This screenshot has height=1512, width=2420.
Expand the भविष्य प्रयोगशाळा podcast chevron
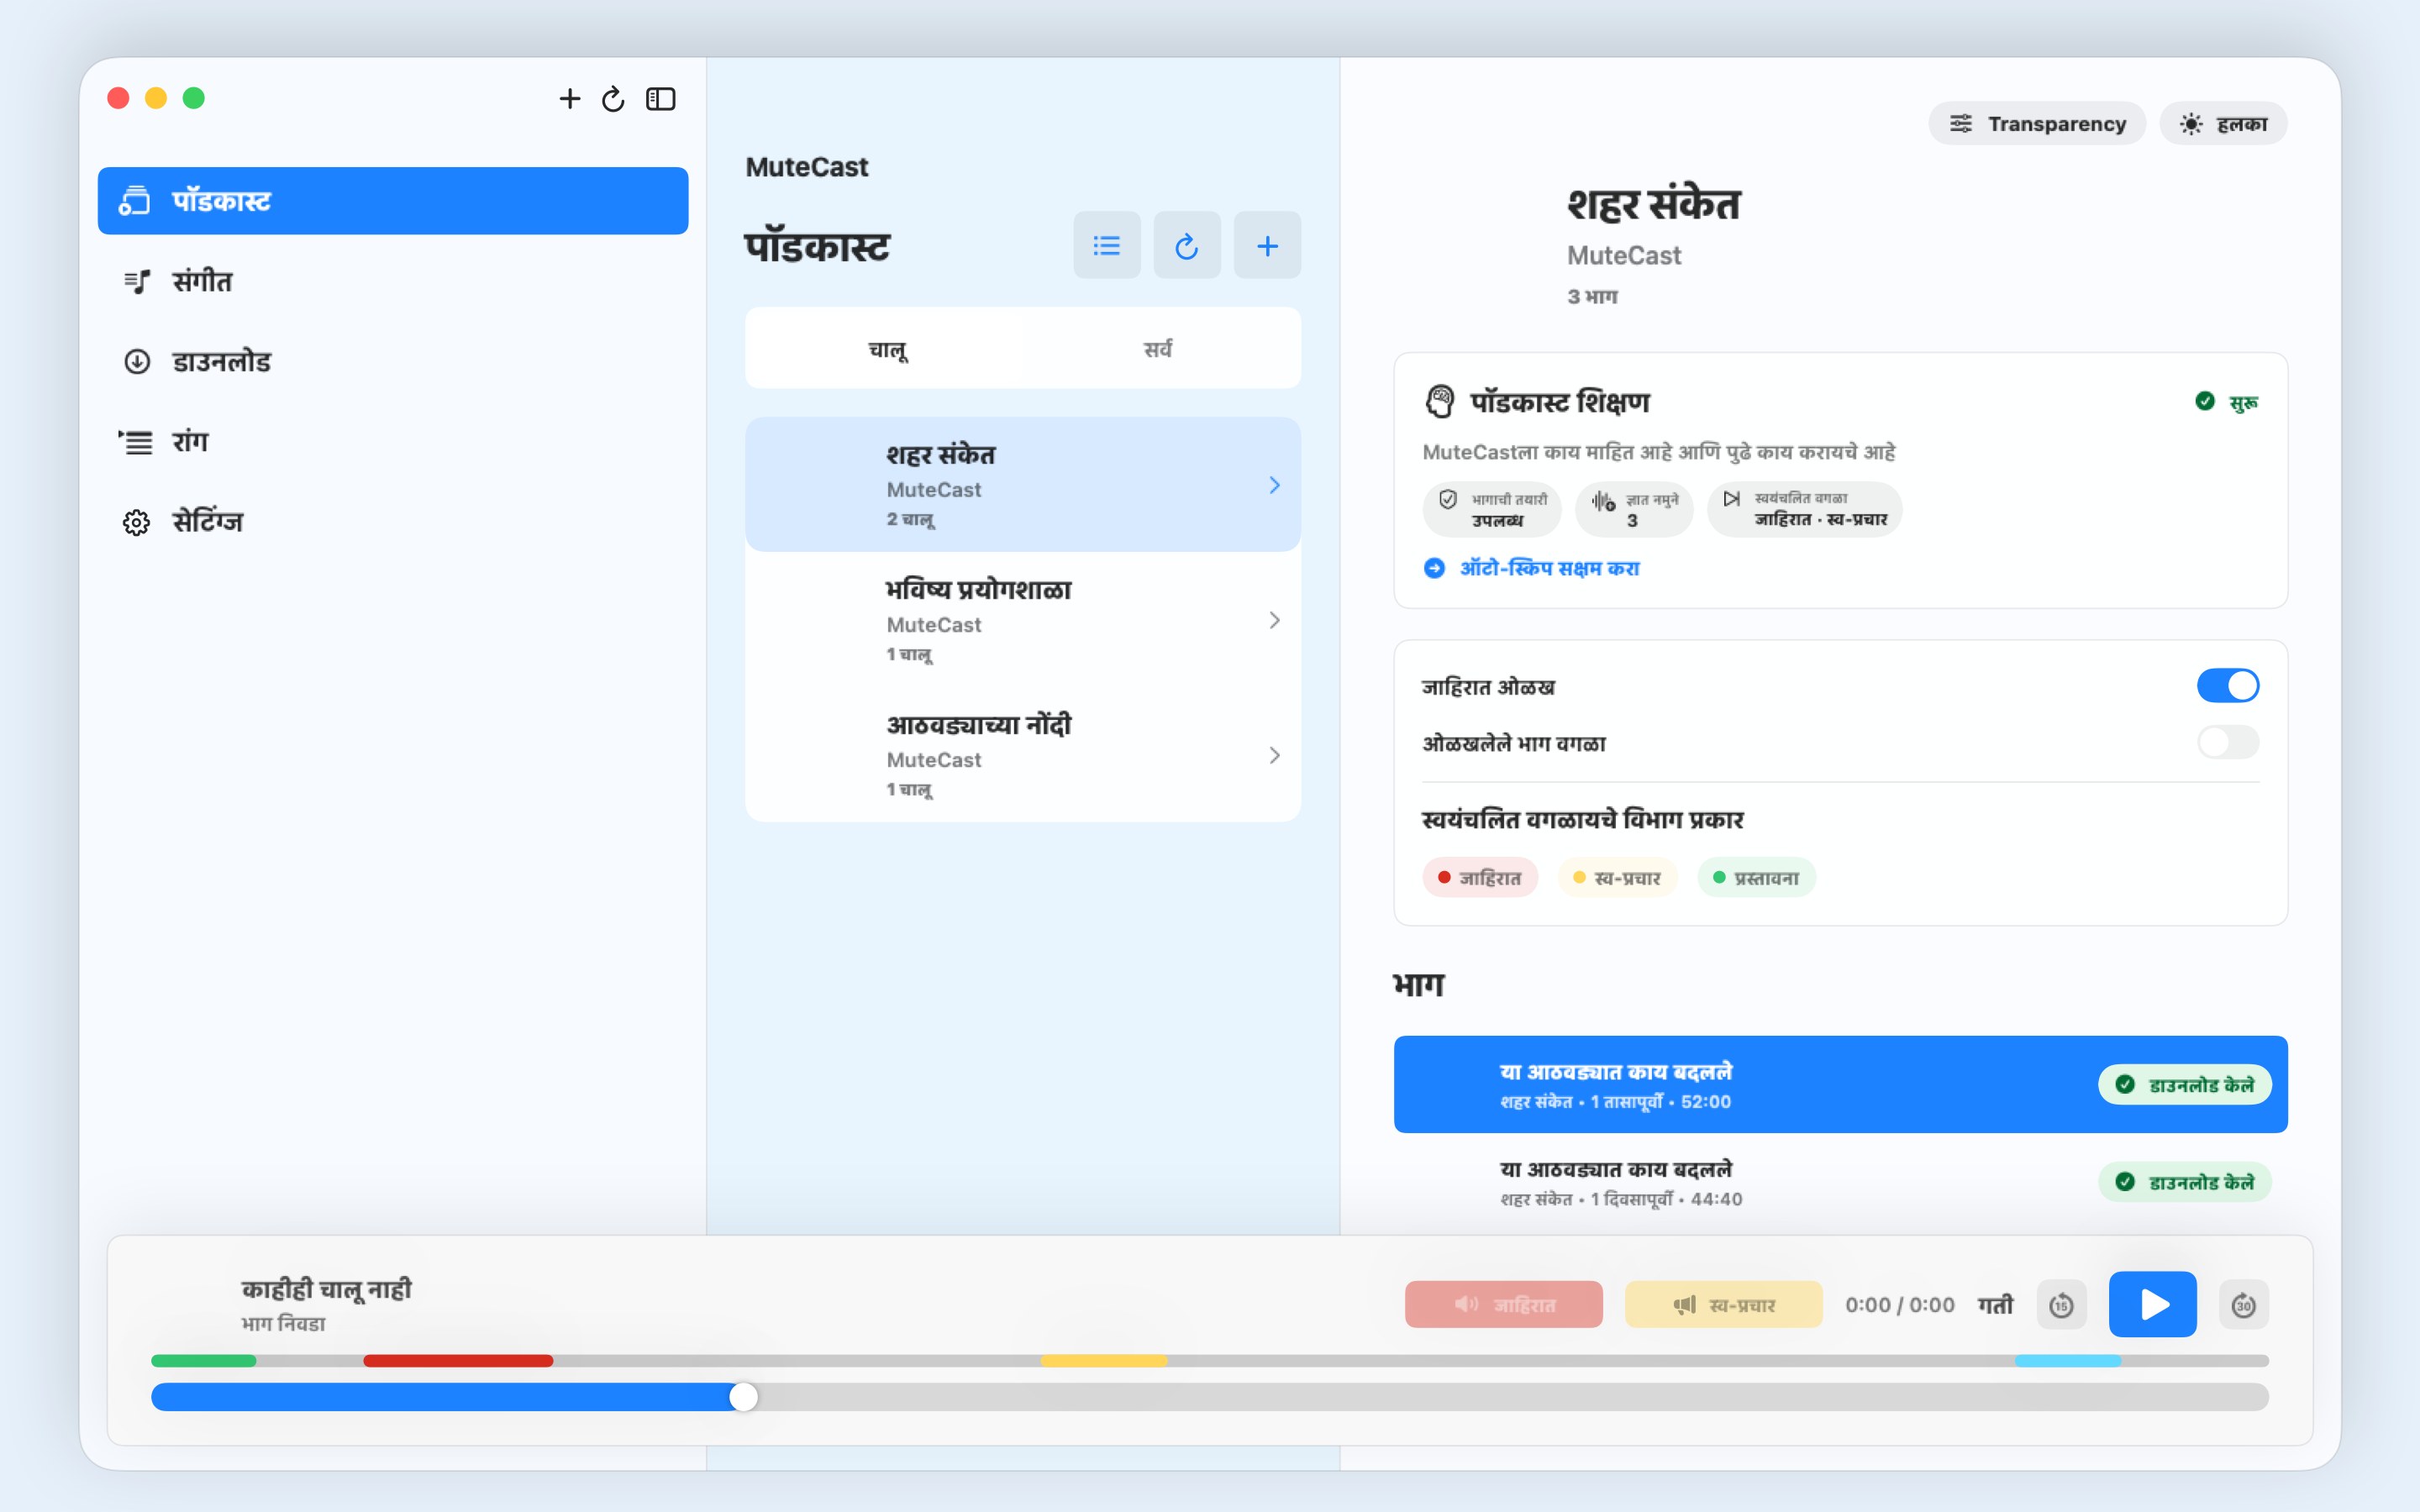point(1274,620)
